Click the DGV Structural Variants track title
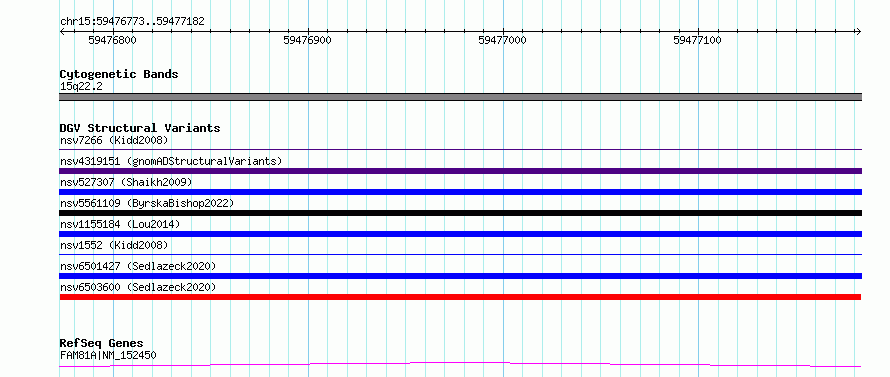 [x=140, y=128]
